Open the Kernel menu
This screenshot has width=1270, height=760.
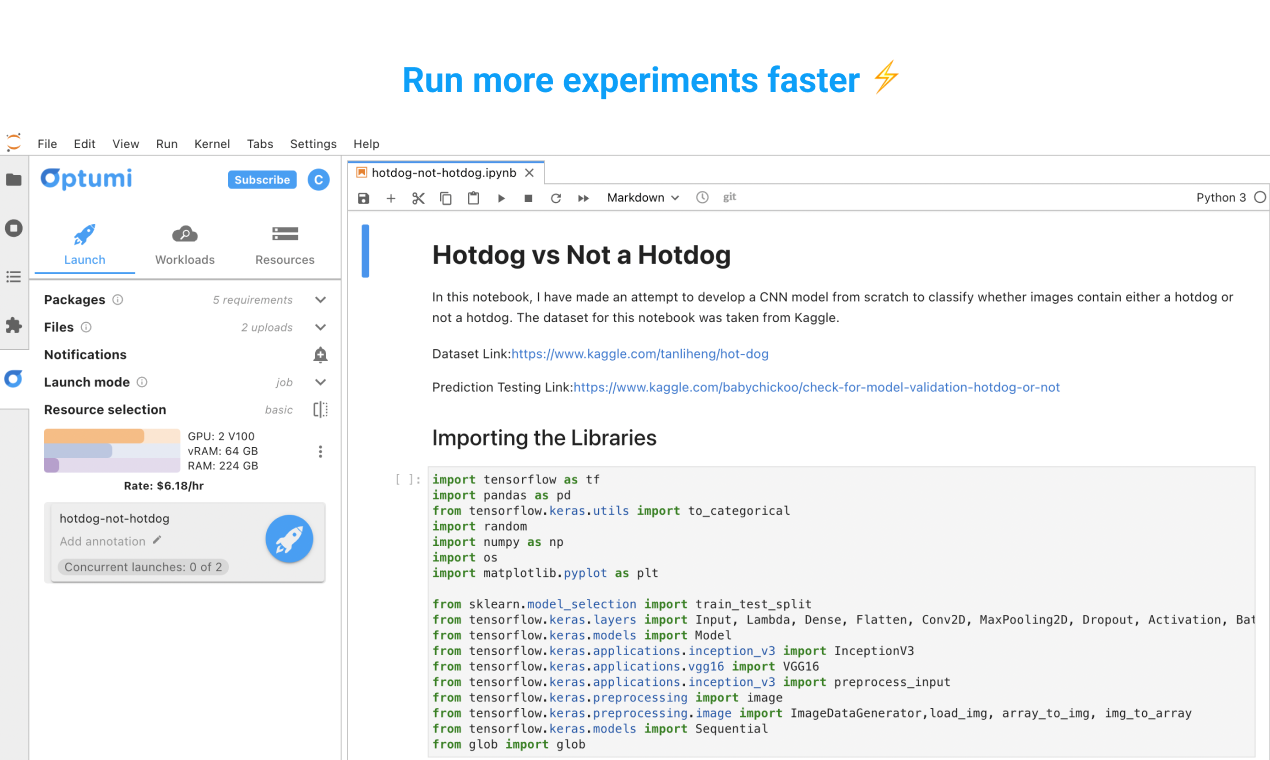tap(212, 144)
